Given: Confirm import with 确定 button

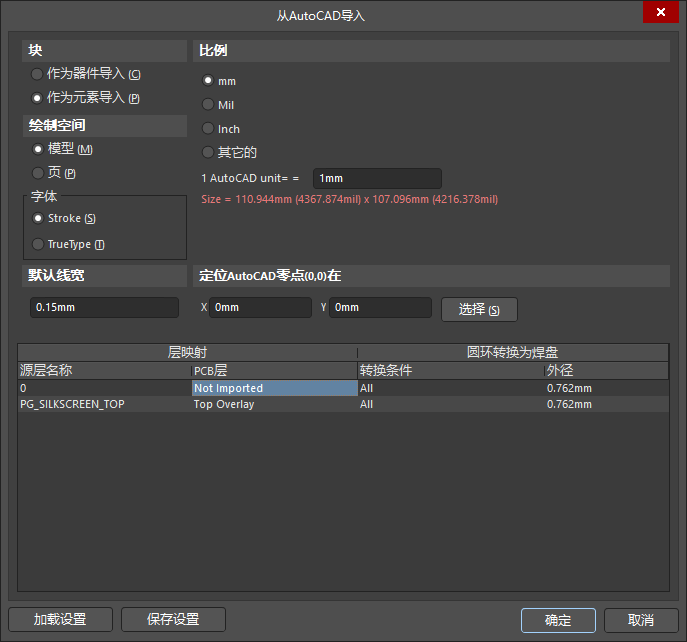Looking at the screenshot, I should pos(558,620).
